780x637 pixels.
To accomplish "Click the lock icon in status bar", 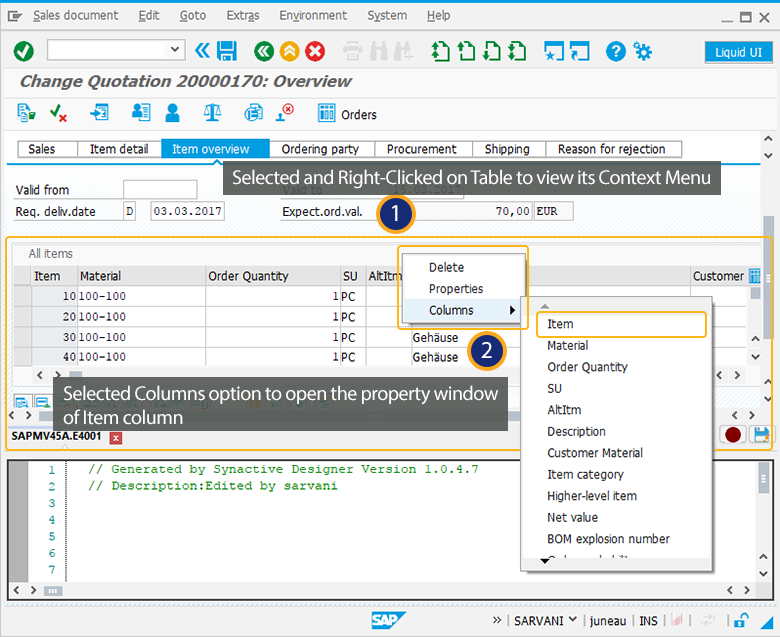I will pyautogui.click(x=741, y=621).
